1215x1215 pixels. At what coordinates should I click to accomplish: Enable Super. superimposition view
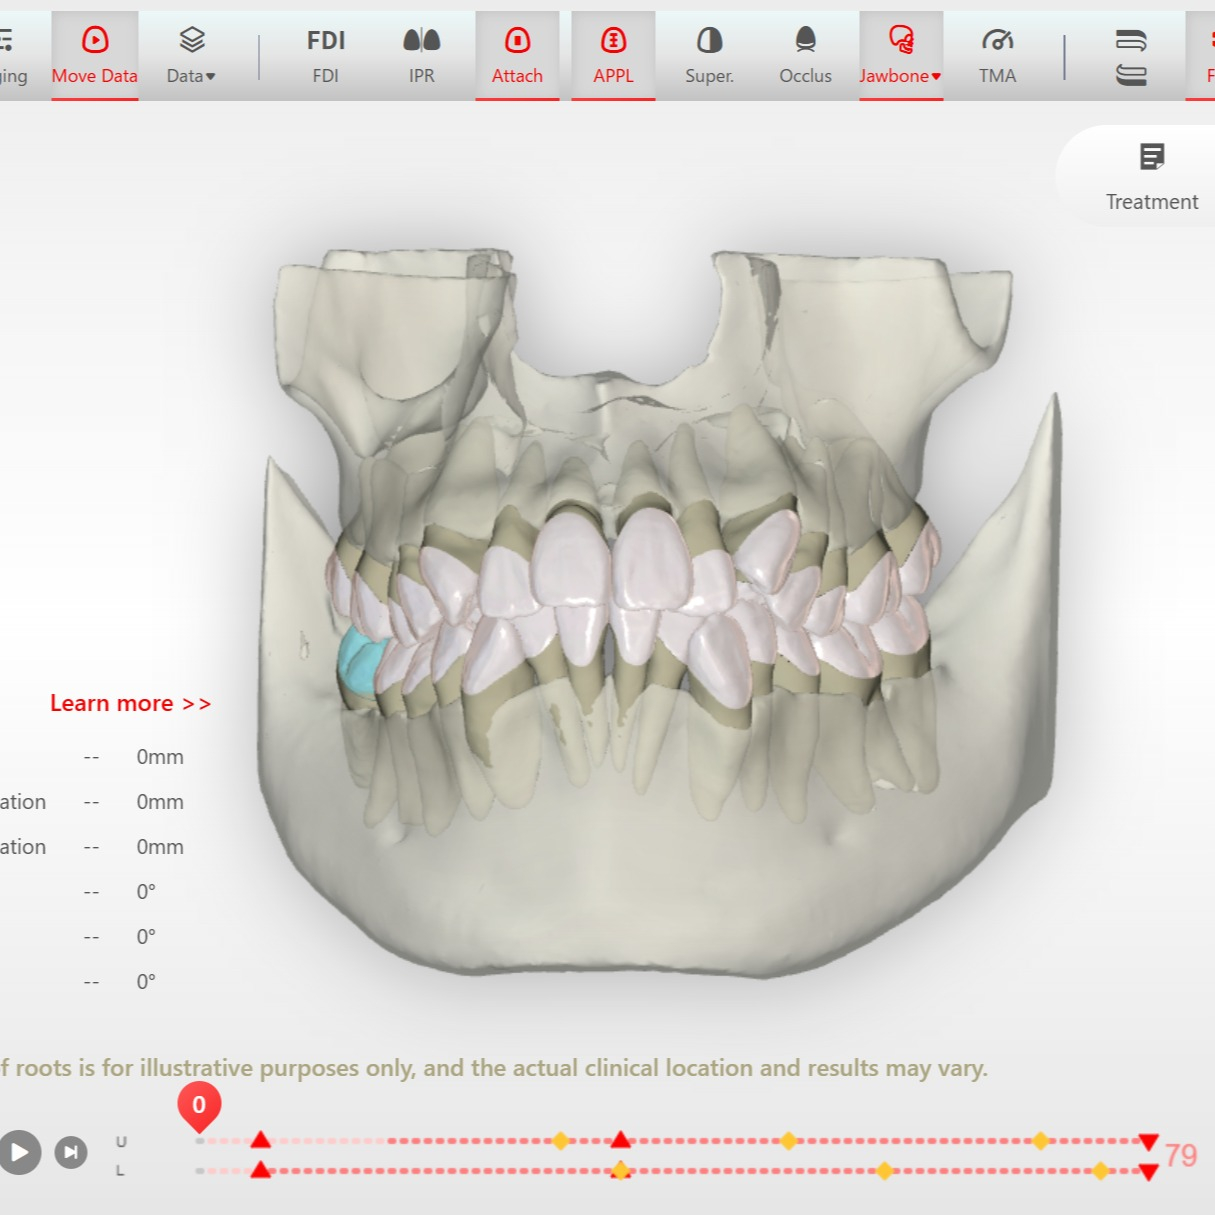click(709, 56)
